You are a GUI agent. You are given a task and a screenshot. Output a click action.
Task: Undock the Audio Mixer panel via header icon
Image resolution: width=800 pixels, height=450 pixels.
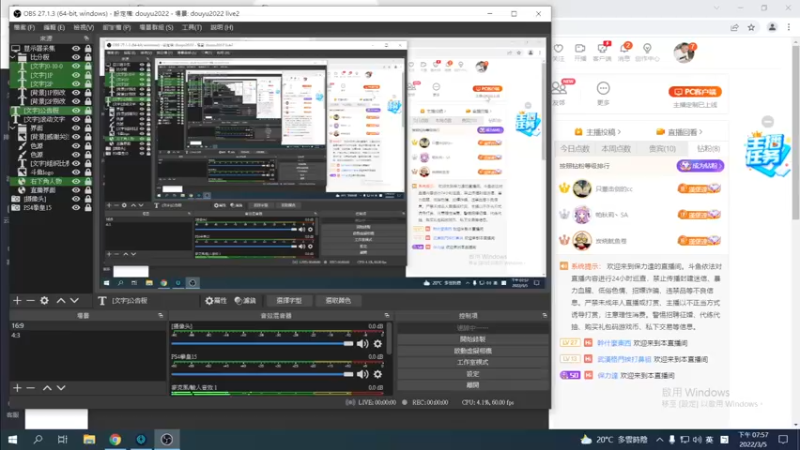pyautogui.click(x=387, y=316)
